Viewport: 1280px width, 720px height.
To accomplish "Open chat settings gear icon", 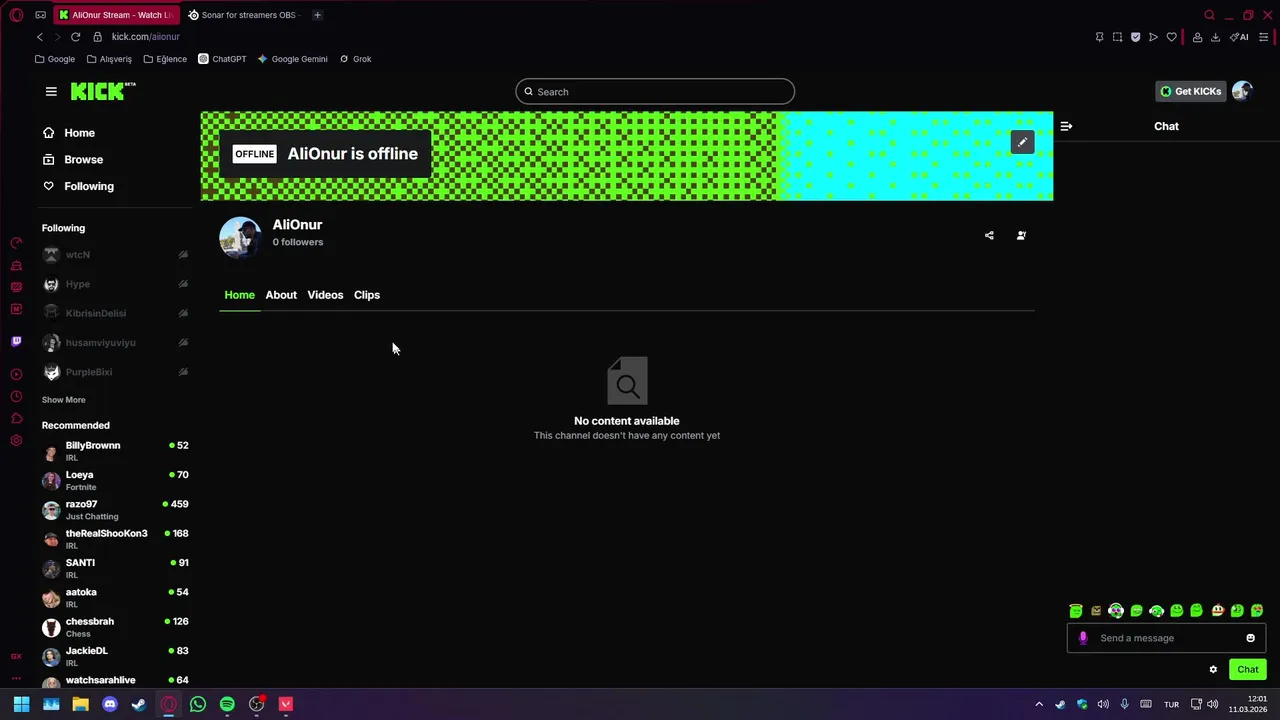I will (1213, 669).
